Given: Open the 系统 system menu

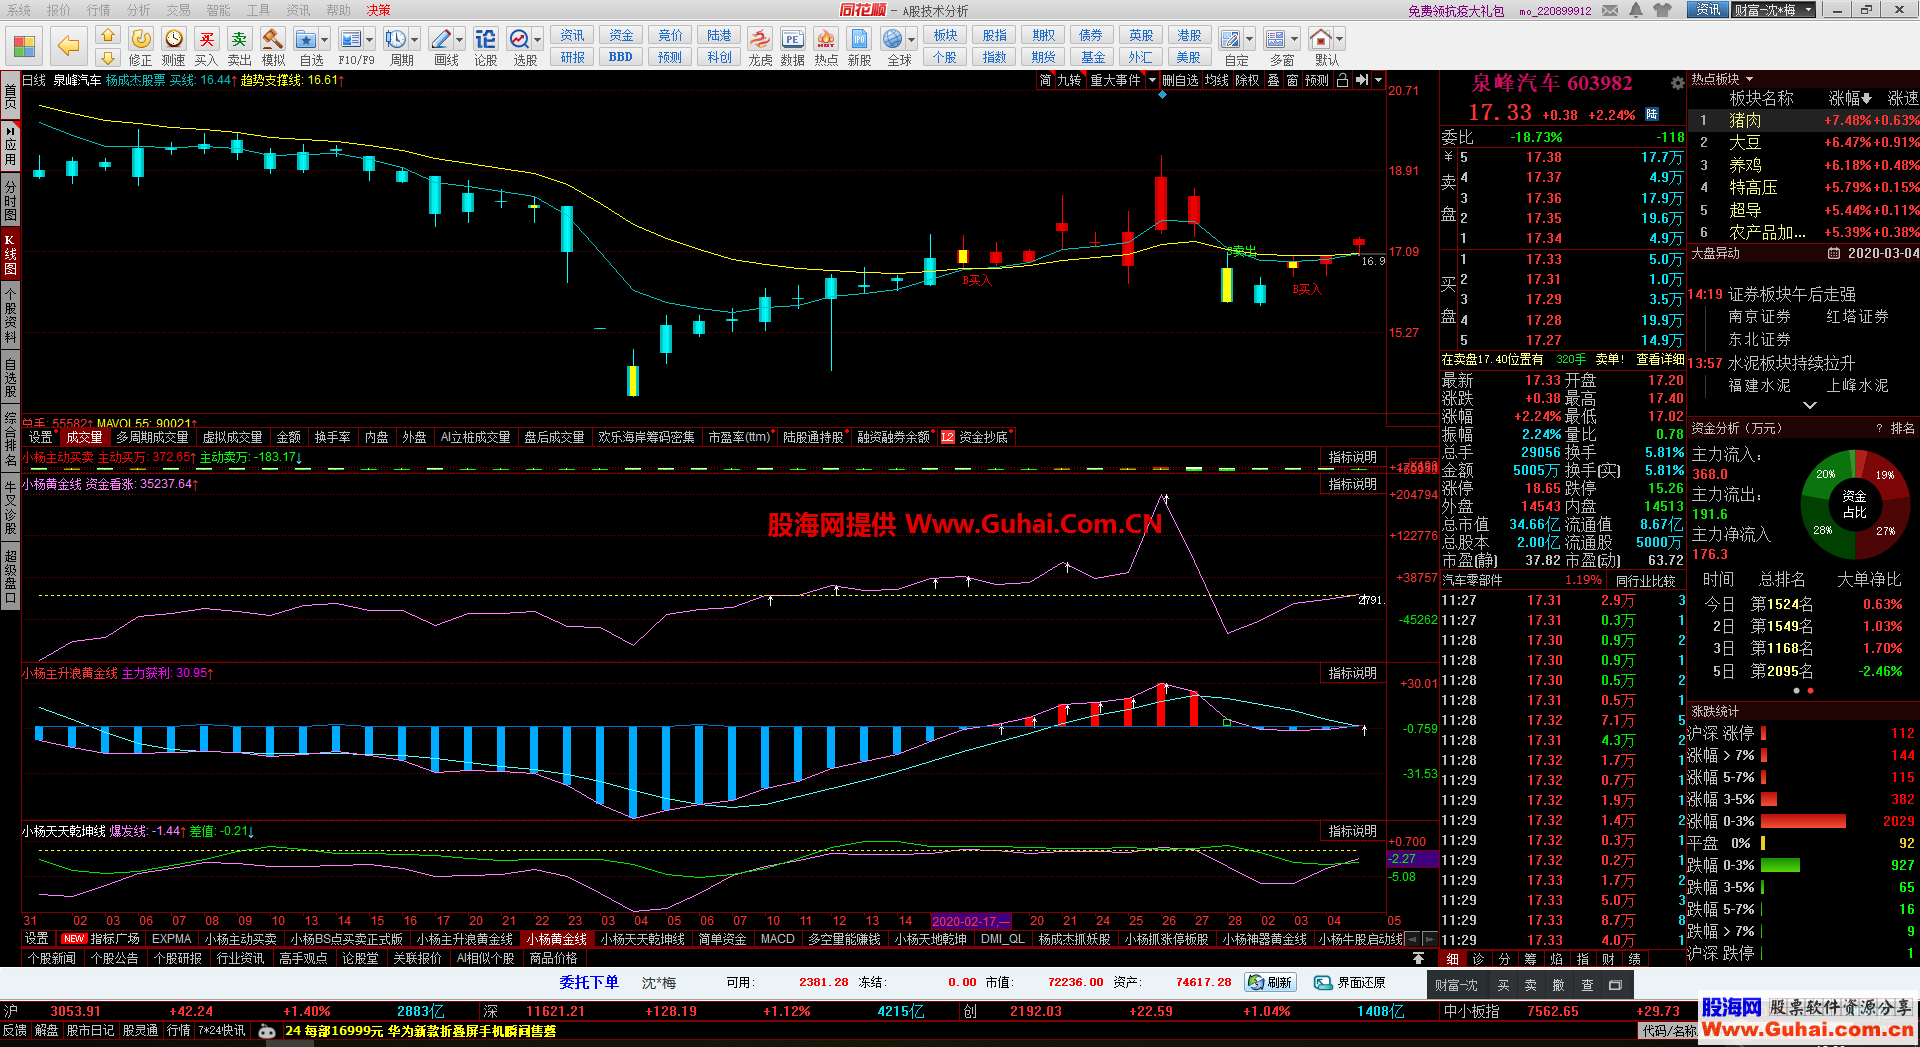Looking at the screenshot, I should click(x=19, y=10).
